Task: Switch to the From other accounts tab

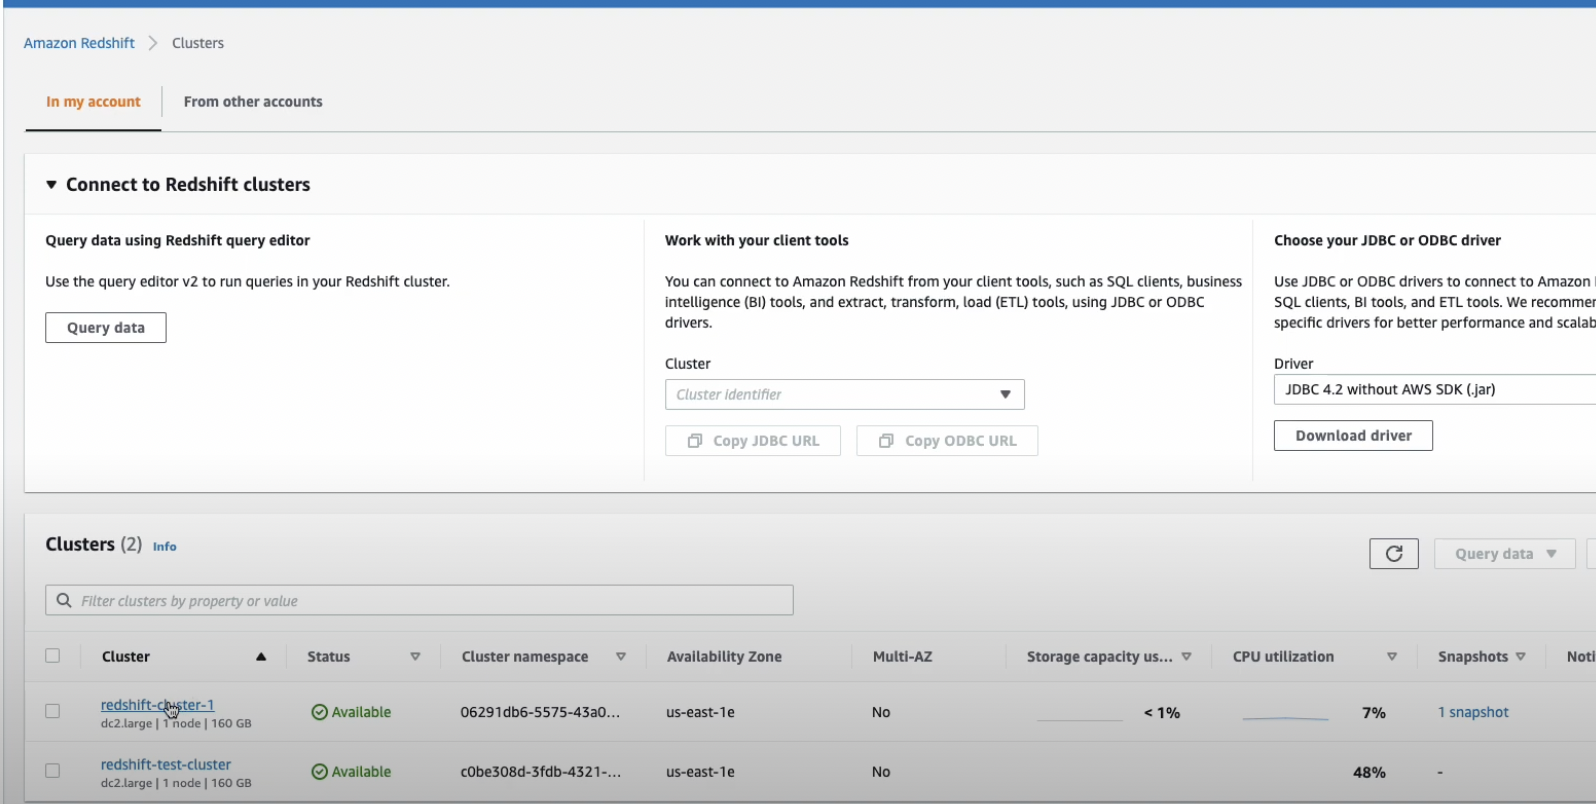Action: pyautogui.click(x=253, y=102)
